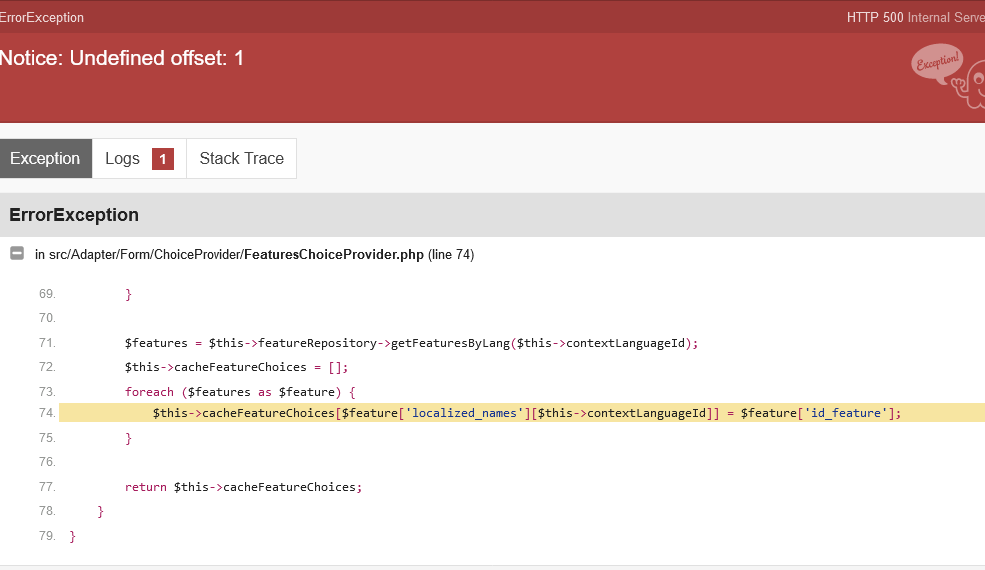
Task: Click the ErrorException section heading
Action: (74, 215)
